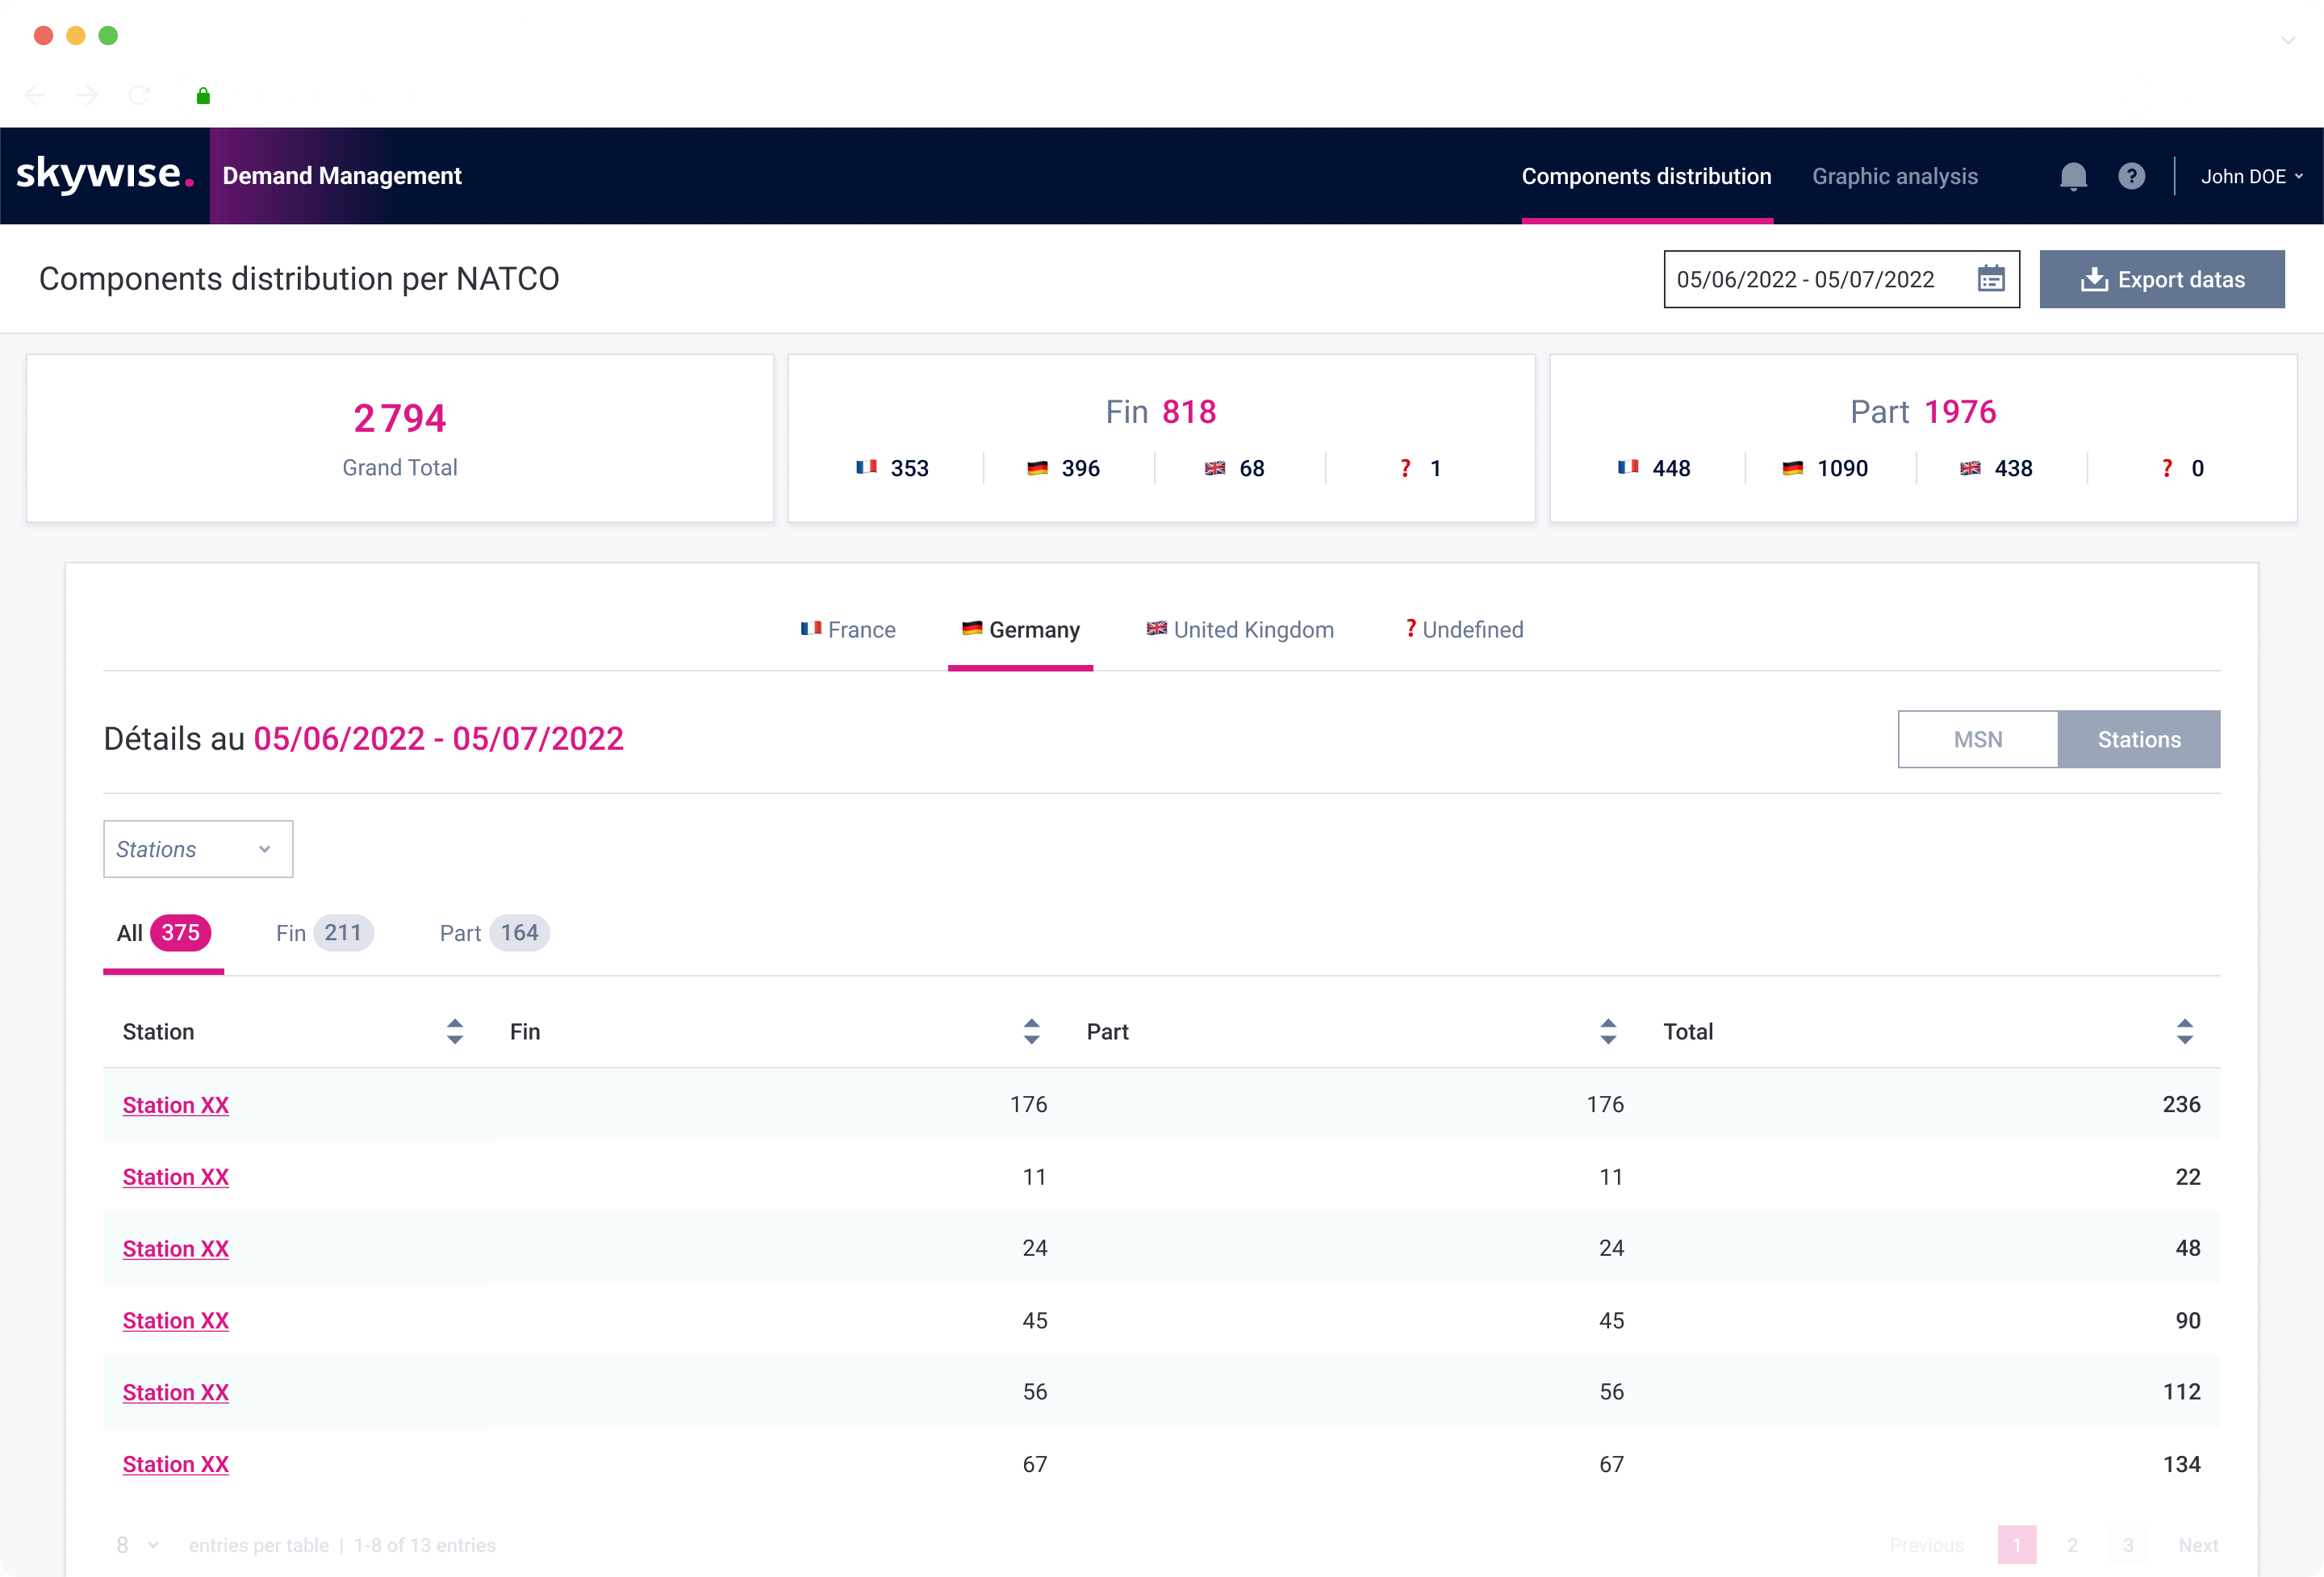Change entries per table from 8
Image resolution: width=2324 pixels, height=1577 pixels.
click(x=136, y=1545)
